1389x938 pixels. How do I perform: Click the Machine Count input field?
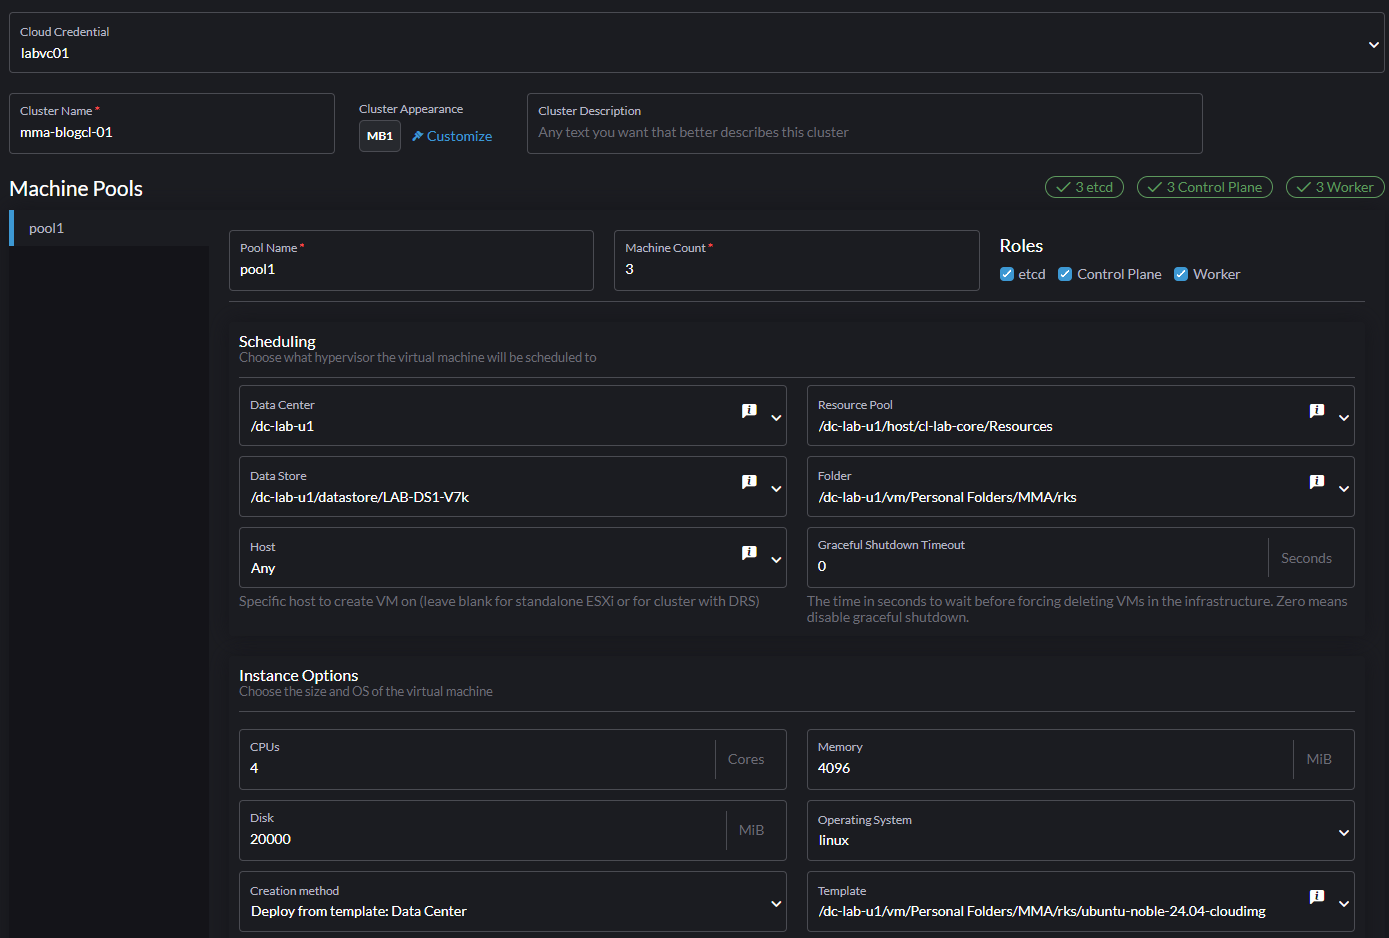pyautogui.click(x=797, y=261)
